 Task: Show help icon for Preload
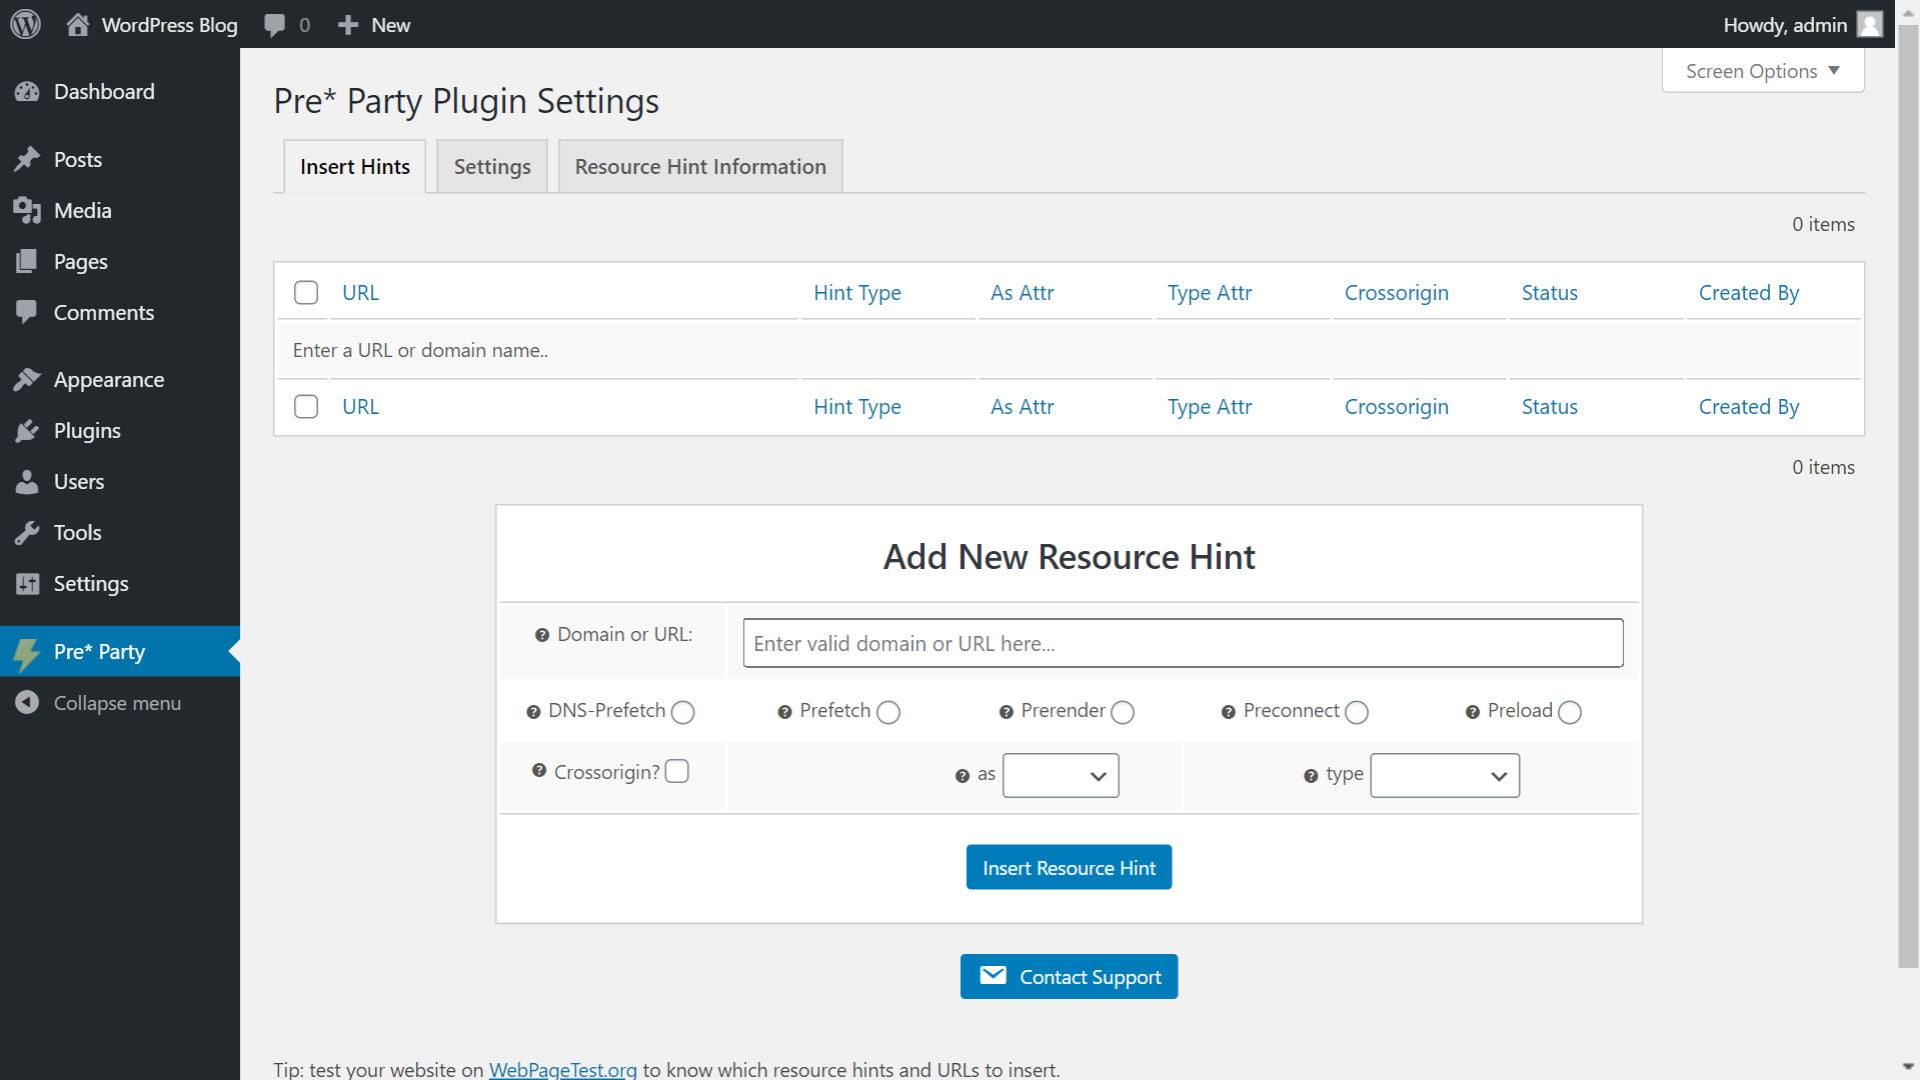(x=1472, y=712)
